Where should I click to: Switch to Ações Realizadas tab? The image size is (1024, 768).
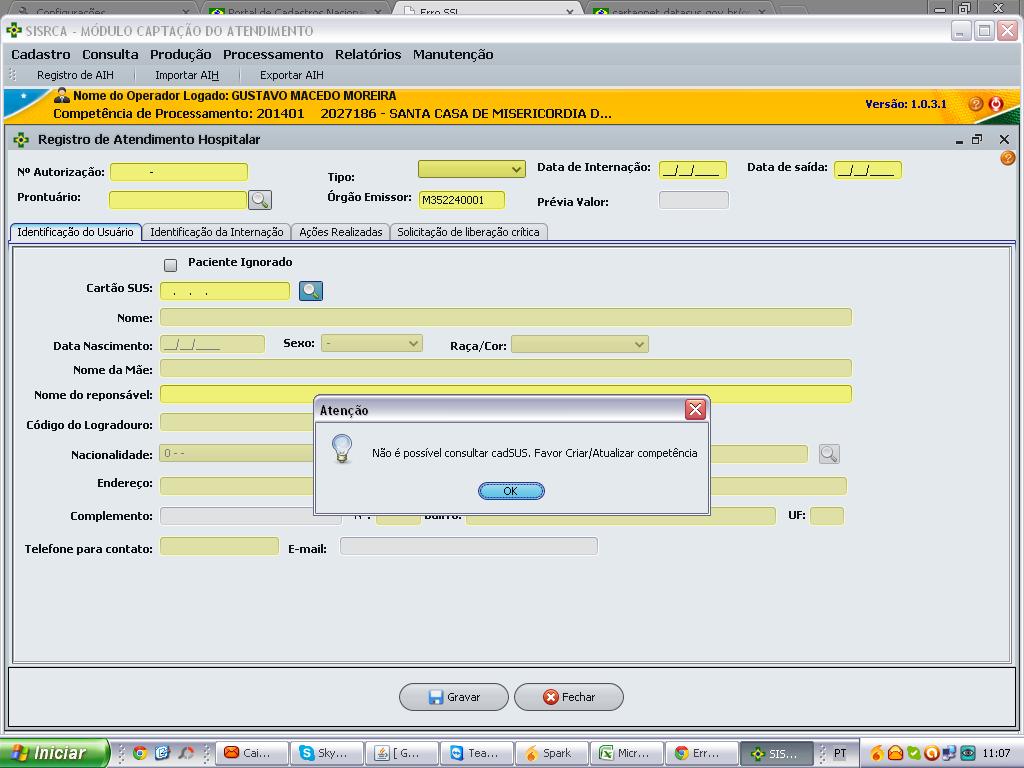340,232
